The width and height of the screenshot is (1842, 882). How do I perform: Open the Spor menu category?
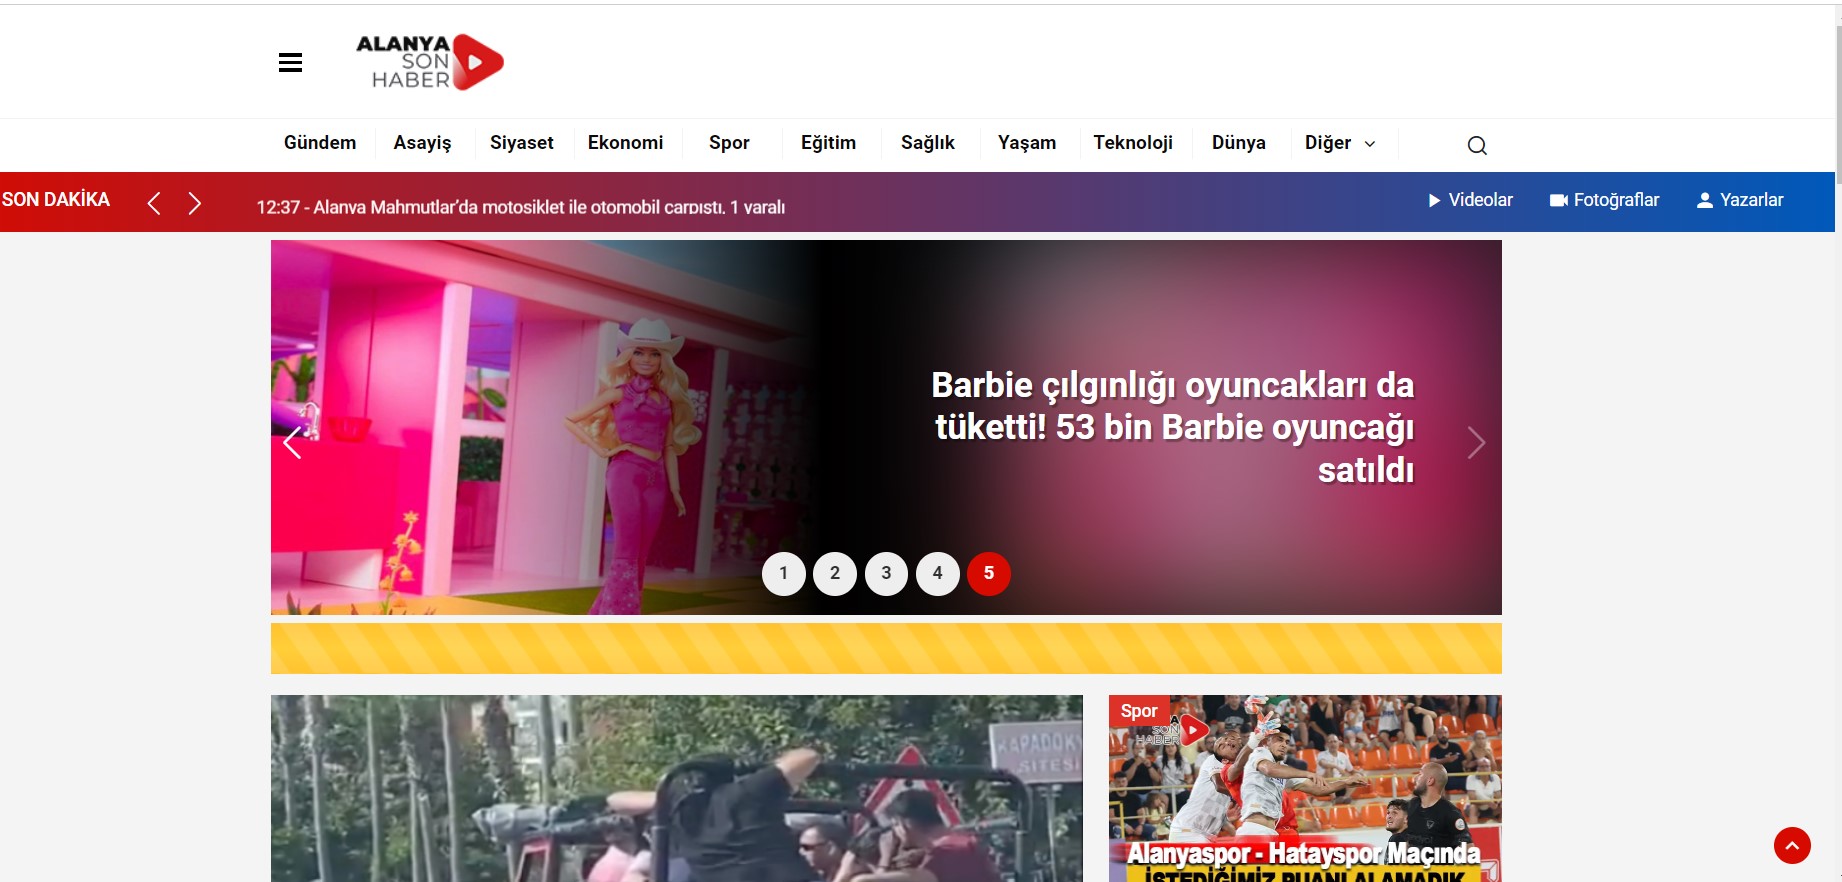[729, 143]
